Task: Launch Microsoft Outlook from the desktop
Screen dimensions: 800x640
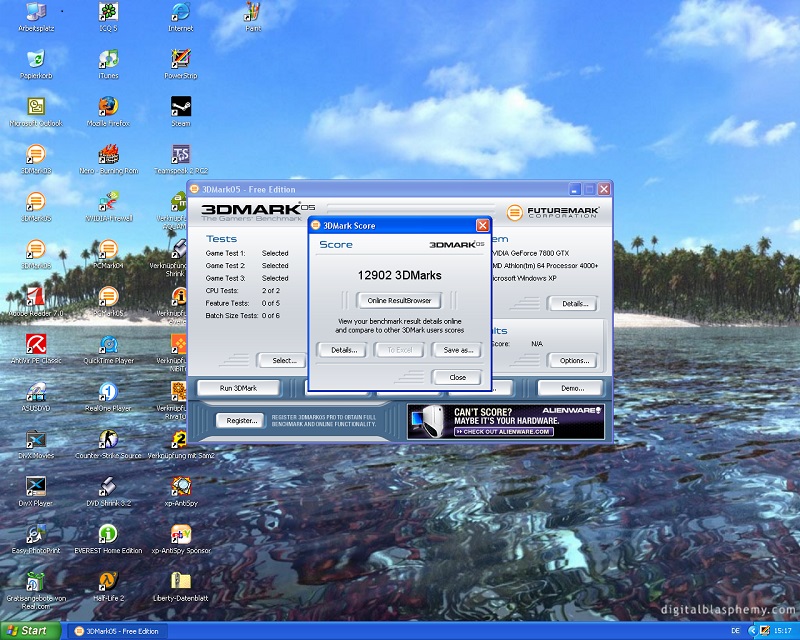Action: pos(36,112)
